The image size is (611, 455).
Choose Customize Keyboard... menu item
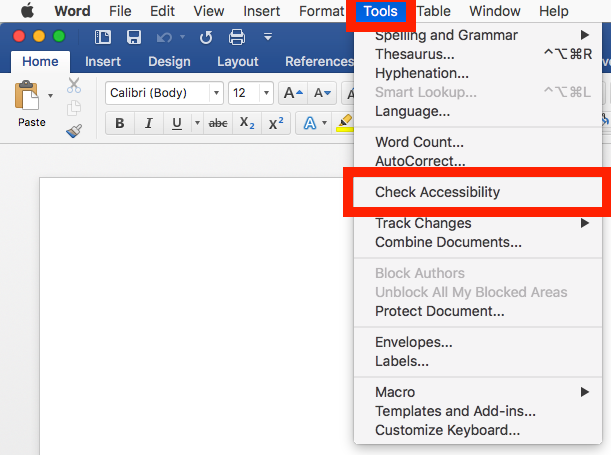click(x=478, y=430)
